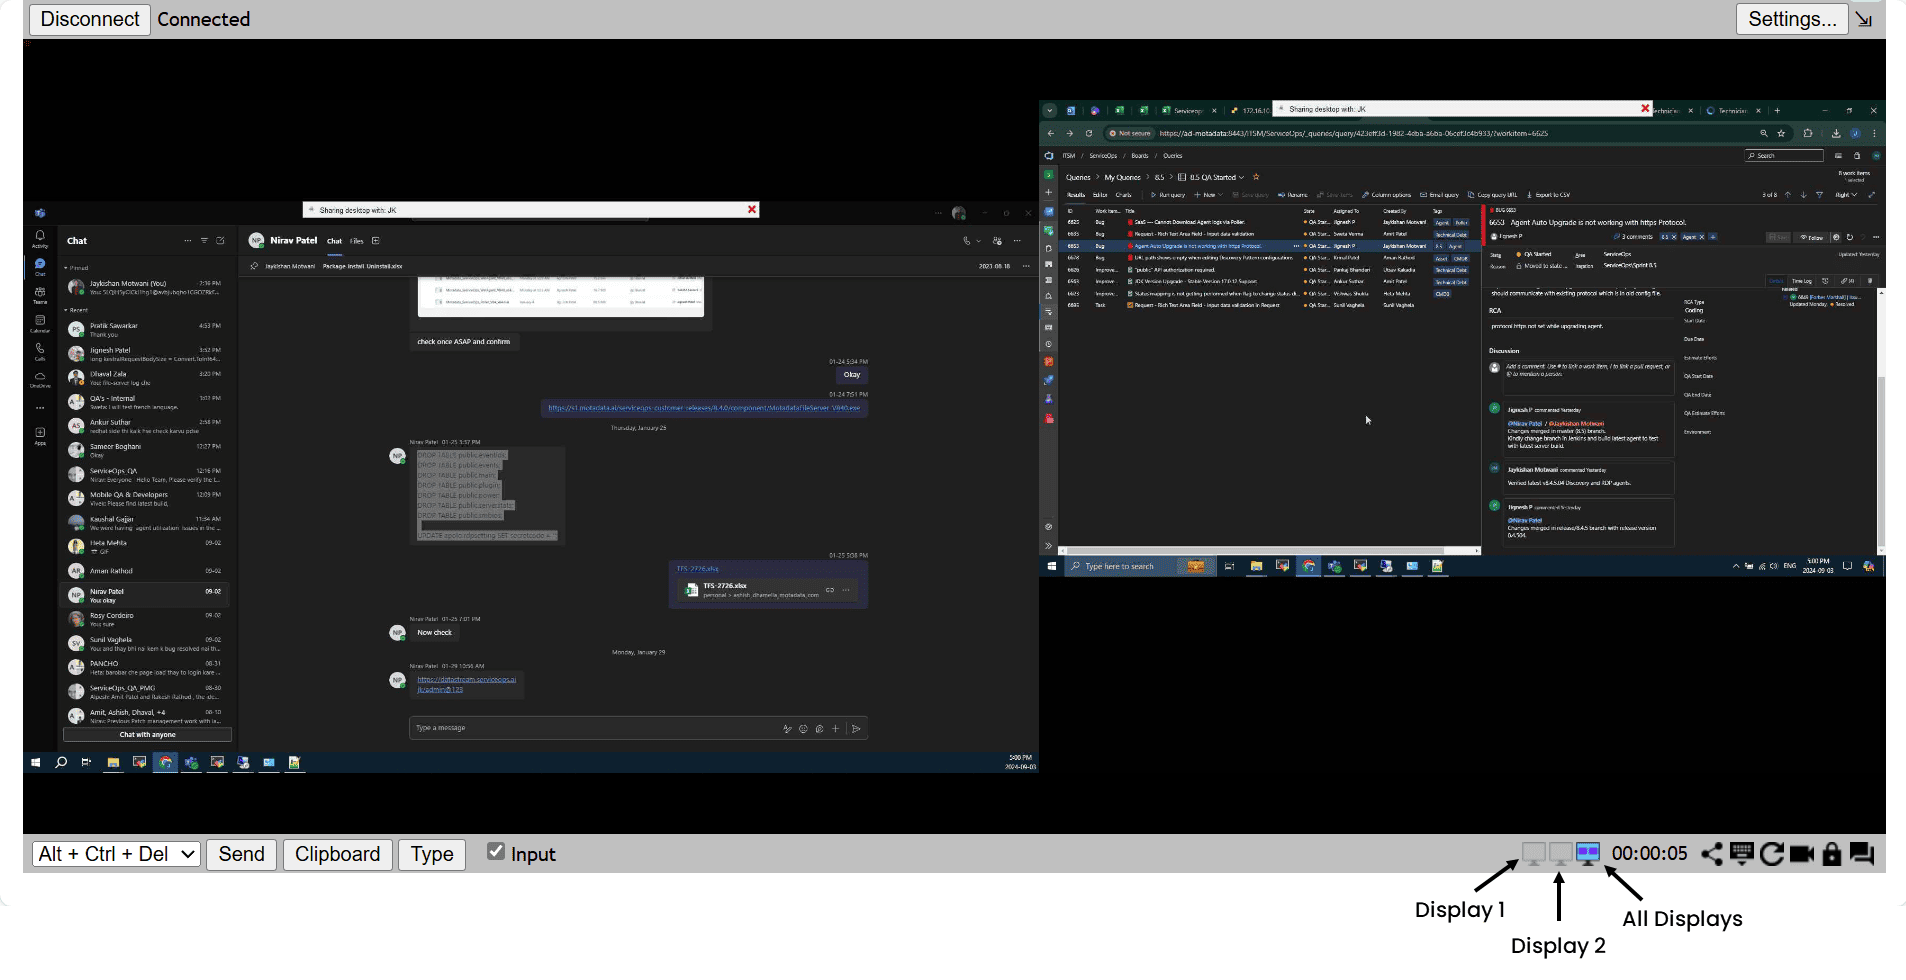Open the Settings... button

click(x=1792, y=19)
